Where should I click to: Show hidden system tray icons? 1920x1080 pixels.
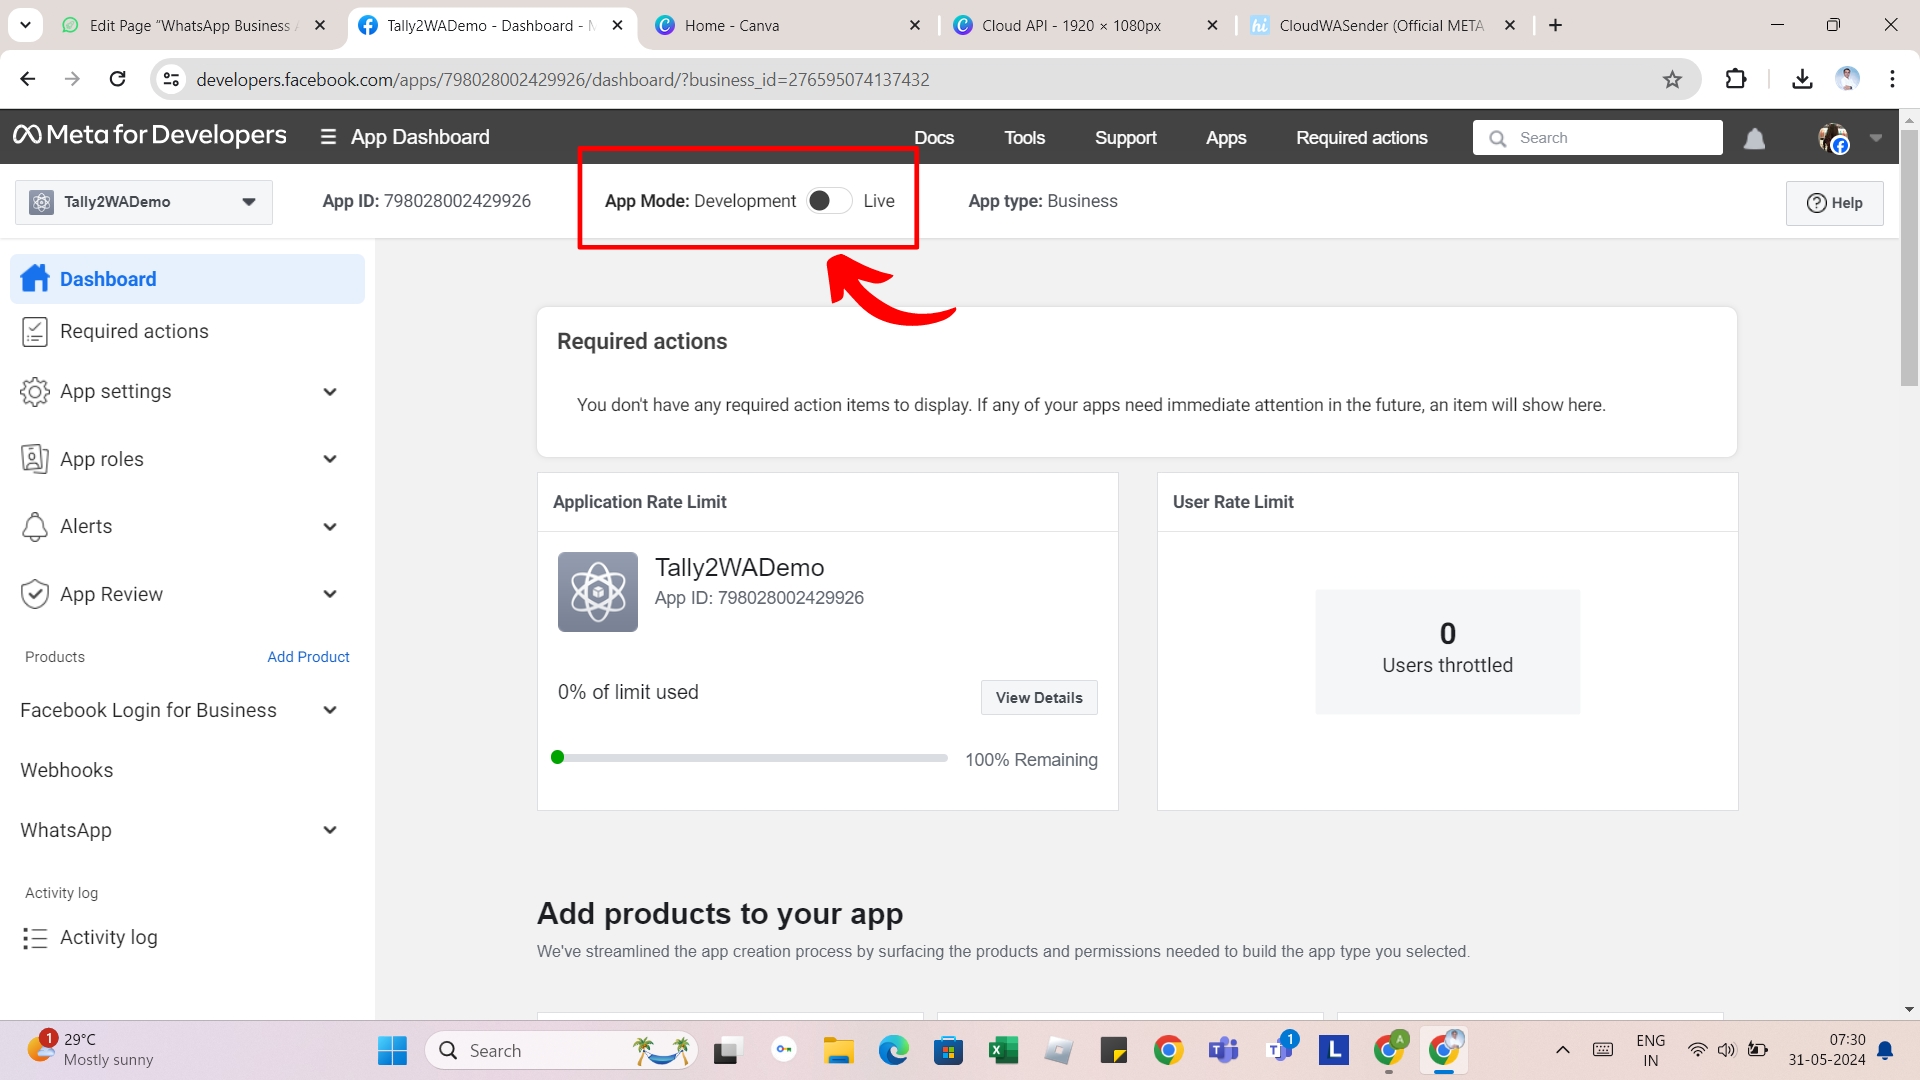1562,1050
